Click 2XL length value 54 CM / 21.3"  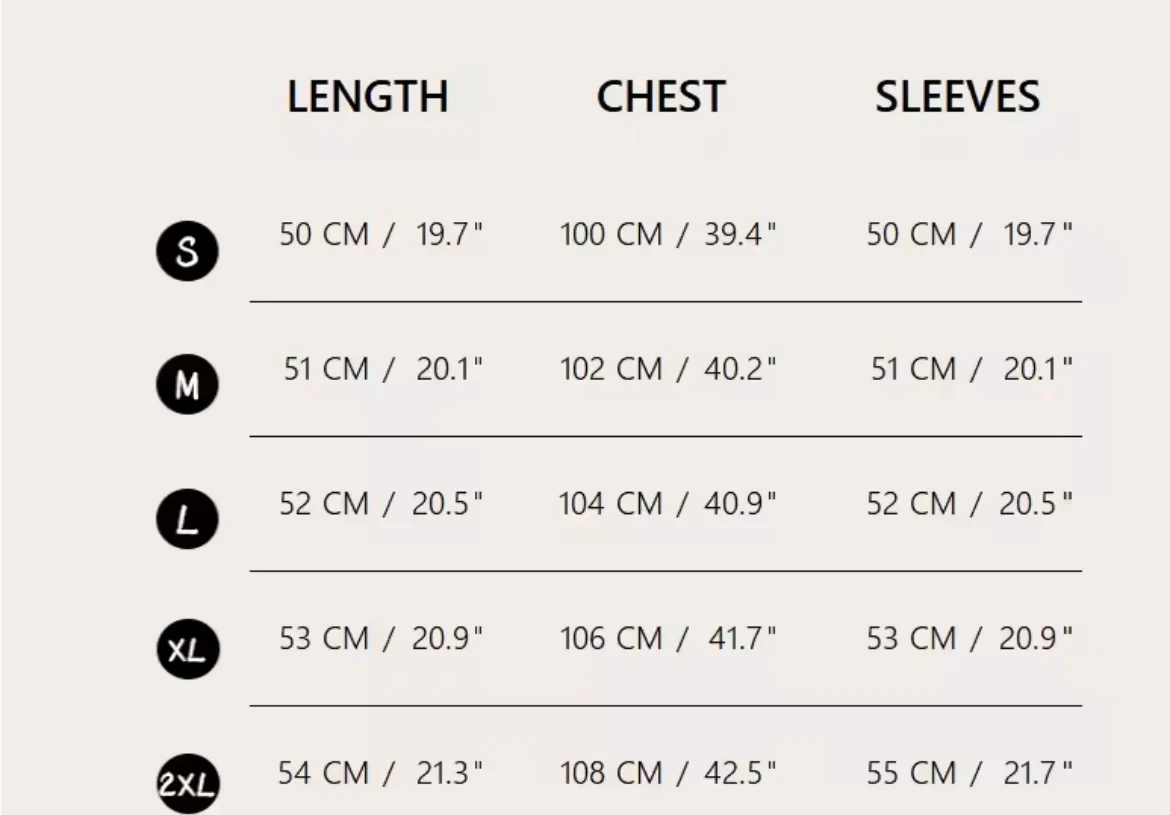click(381, 773)
